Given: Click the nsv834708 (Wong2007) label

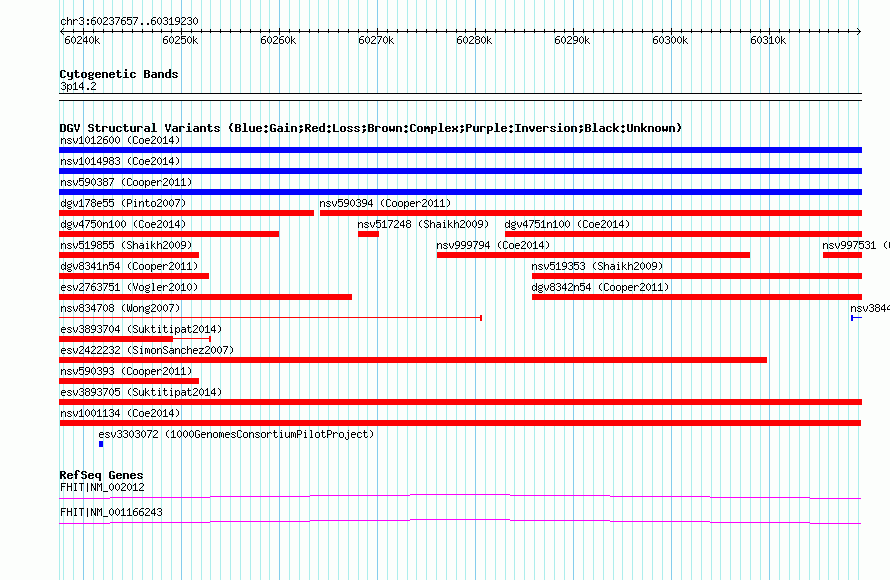Looking at the screenshot, I should [120, 308].
